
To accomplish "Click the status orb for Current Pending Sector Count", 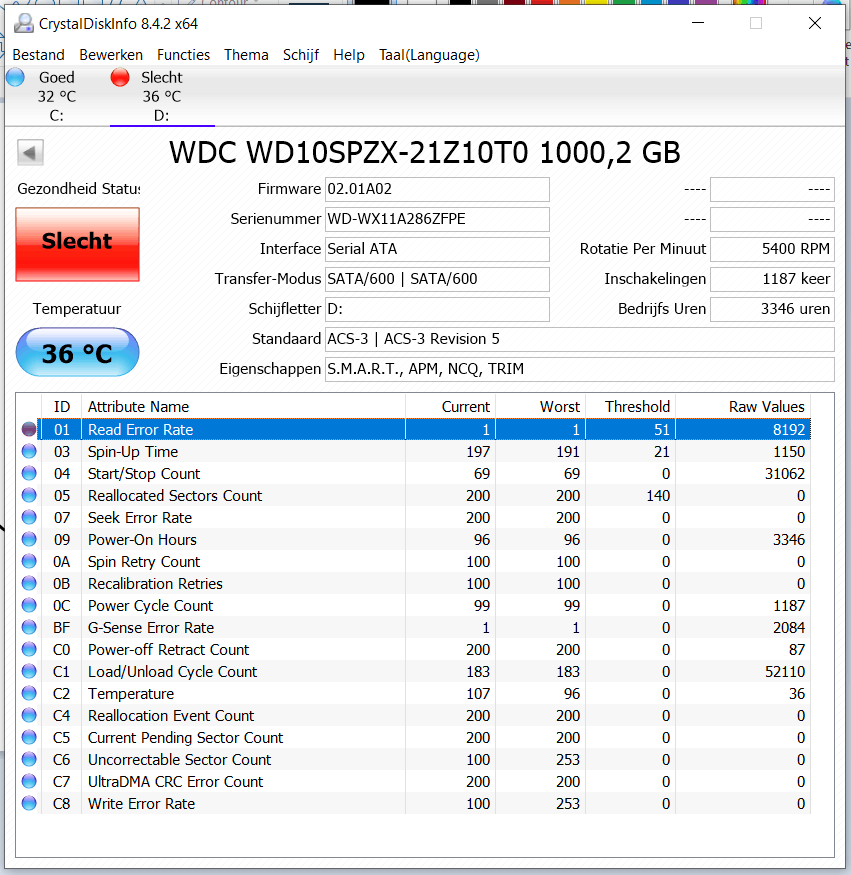I will [x=29, y=738].
